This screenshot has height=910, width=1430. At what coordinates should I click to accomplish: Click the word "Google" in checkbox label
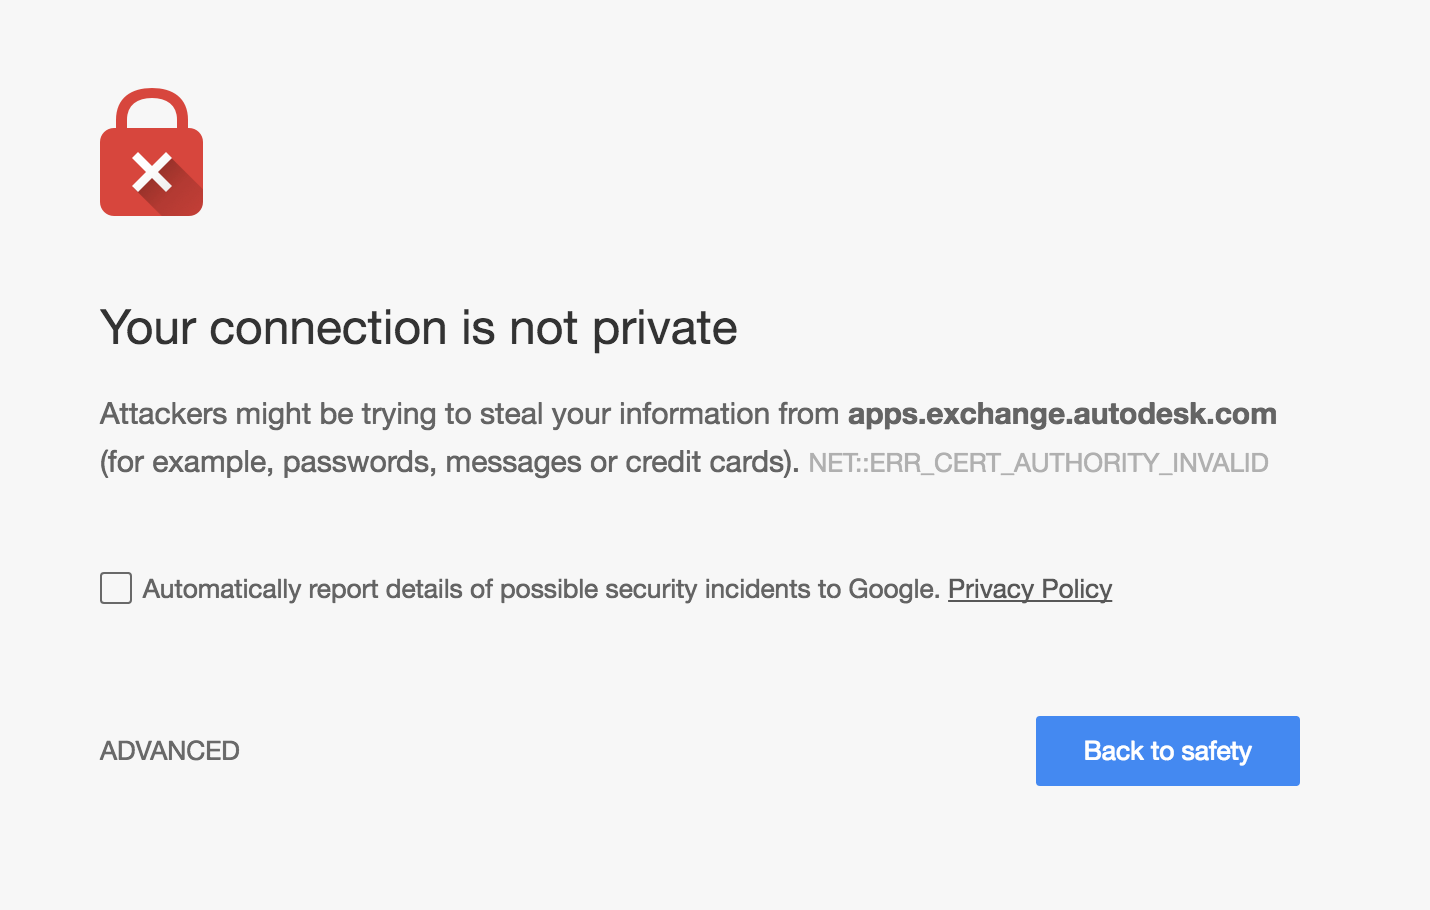pos(892,589)
